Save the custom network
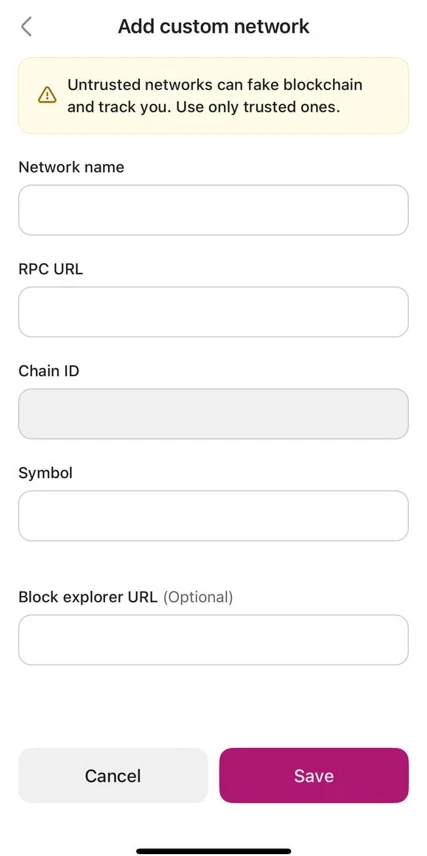Viewport: 427px width, 856px height. tap(314, 775)
